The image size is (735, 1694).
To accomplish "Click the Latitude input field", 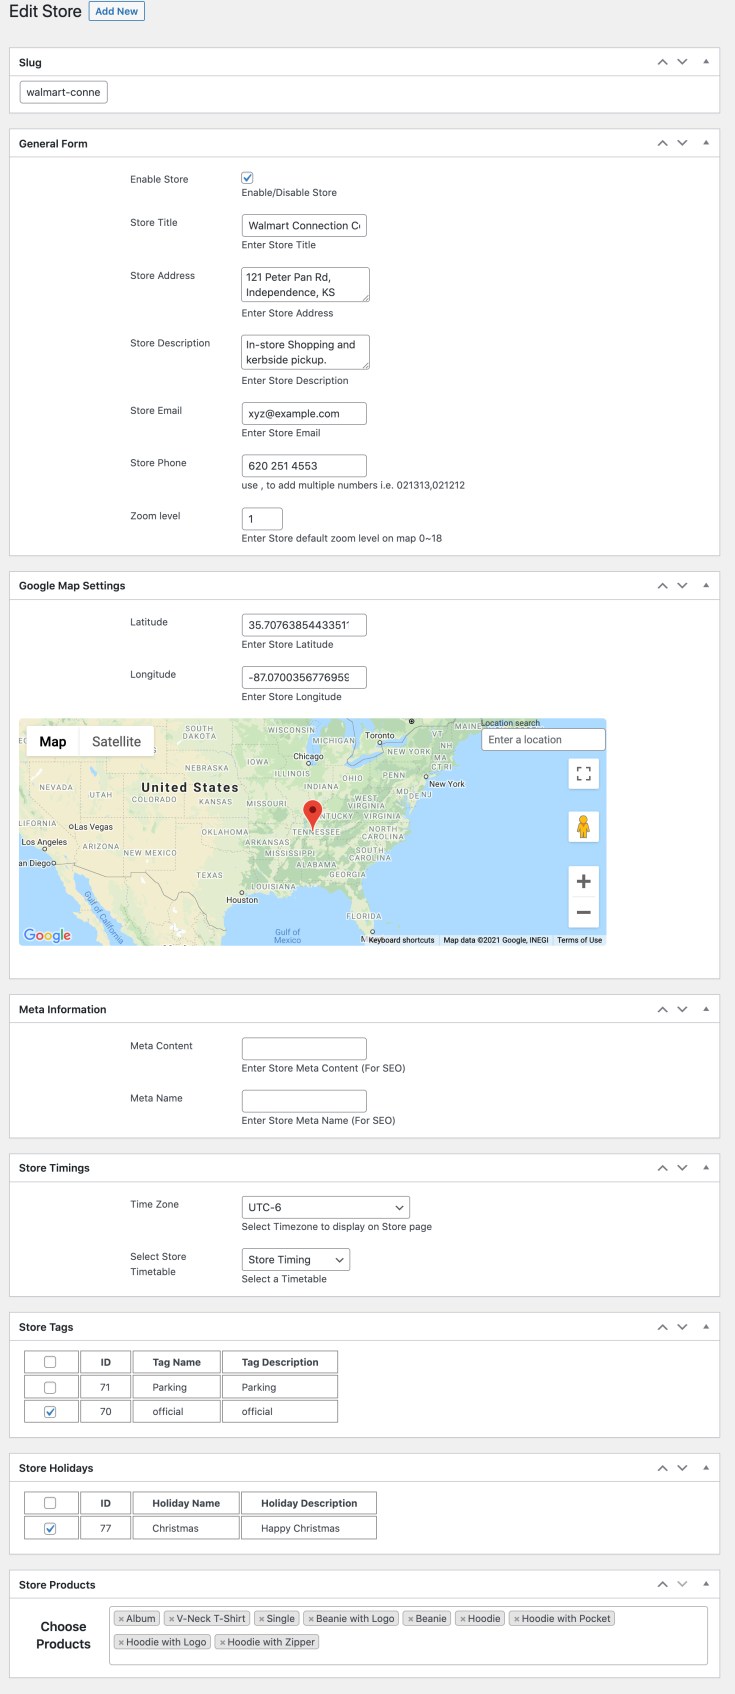I will coord(303,623).
